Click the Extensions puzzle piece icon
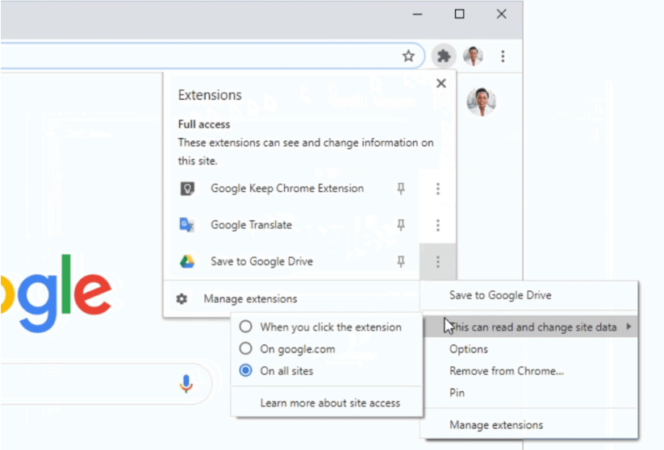Viewport: 664px width, 450px height. coord(444,56)
